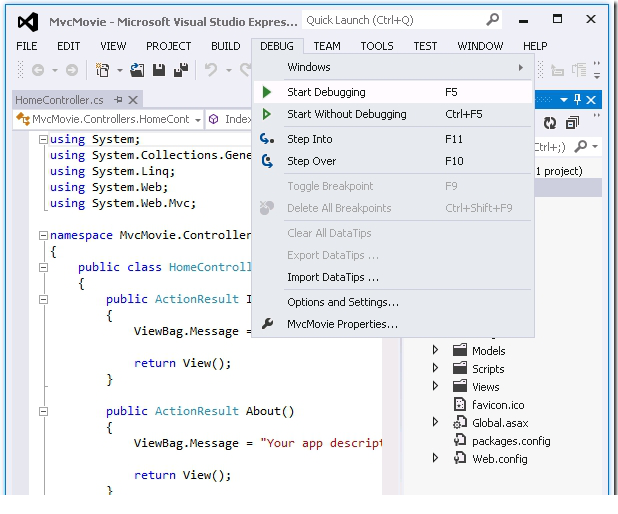Screen dimensions: 618x514
Task: Click the wrench icon beside MvcMovie Properties
Action: point(267,324)
